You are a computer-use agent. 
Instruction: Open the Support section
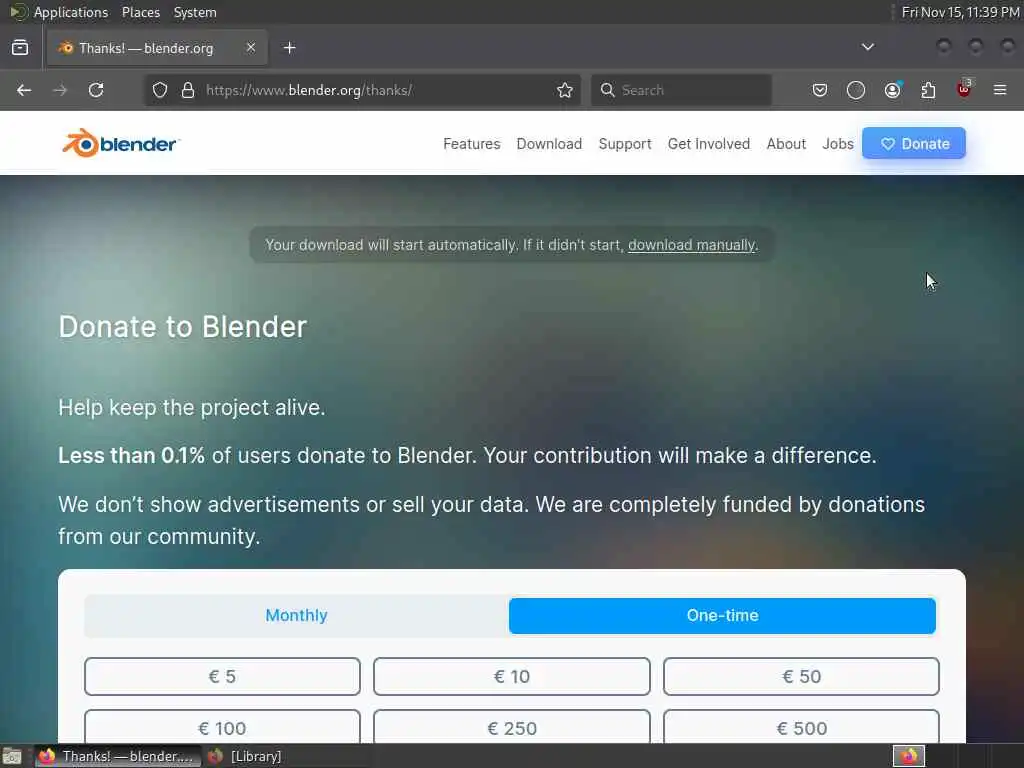click(625, 144)
